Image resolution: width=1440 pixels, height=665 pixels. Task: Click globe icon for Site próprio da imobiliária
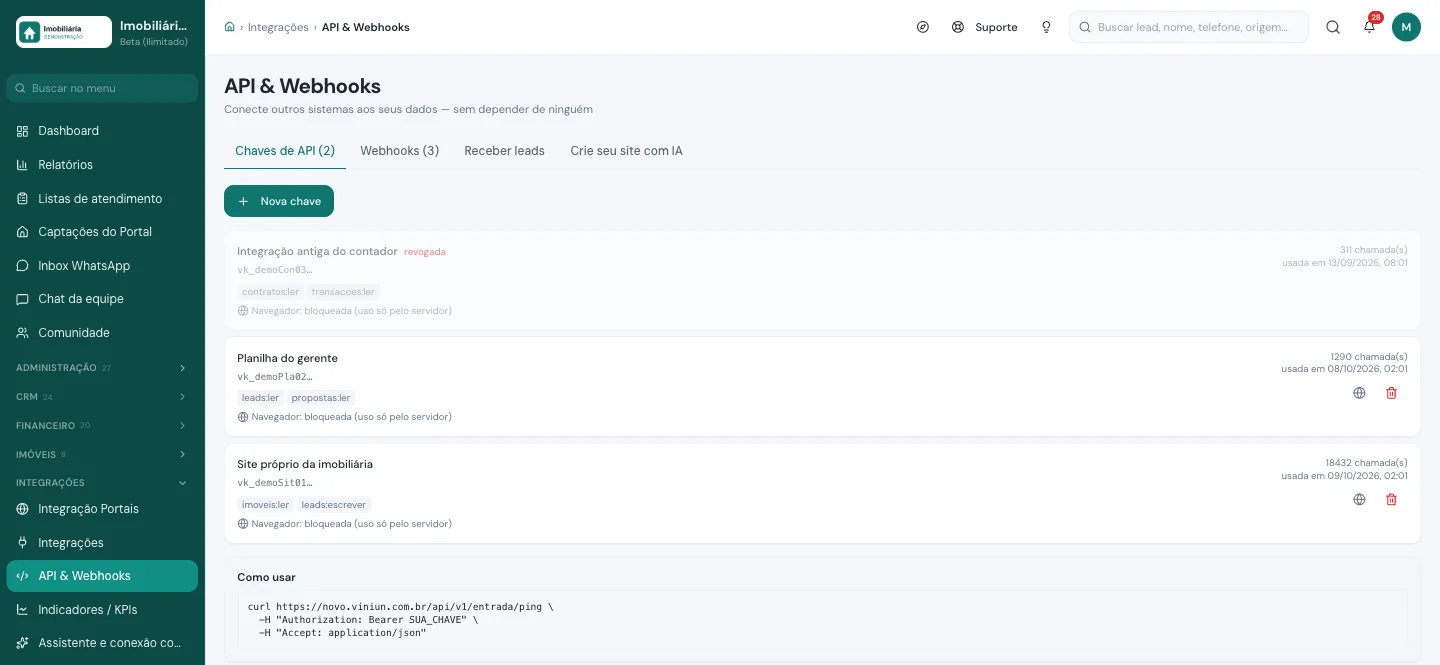click(1359, 500)
